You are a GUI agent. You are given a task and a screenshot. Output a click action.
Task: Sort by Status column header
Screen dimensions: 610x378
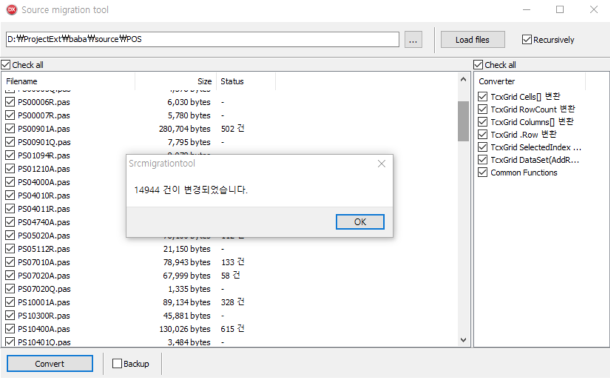click(246, 81)
